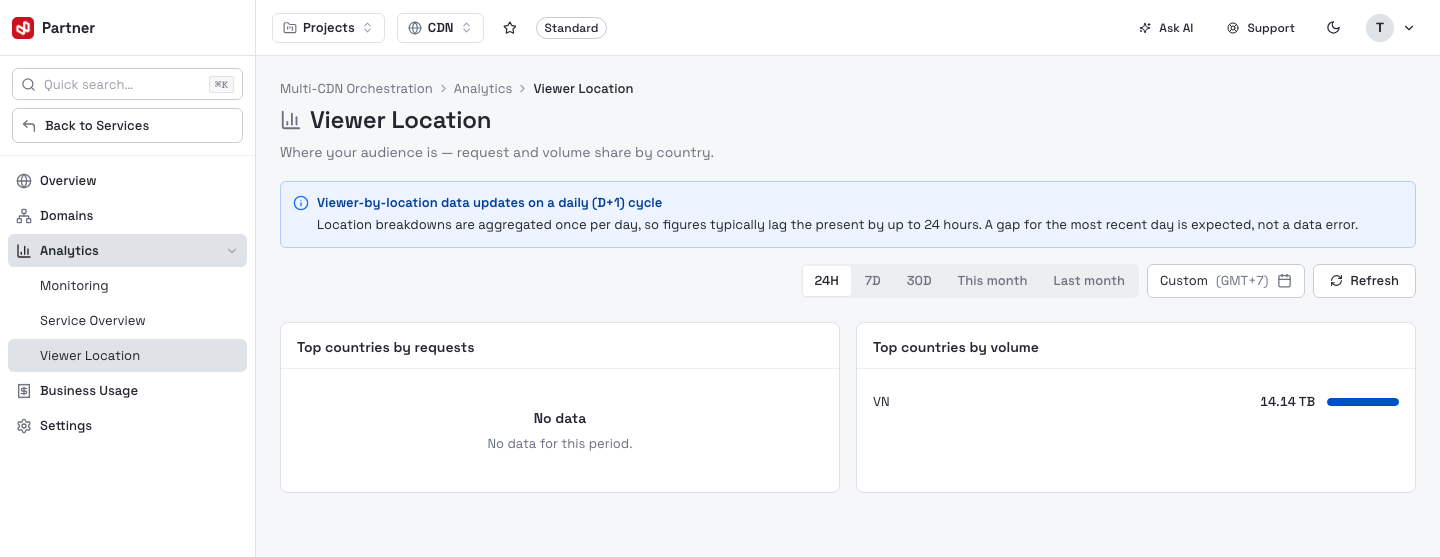
Task: Click the Analytics bar chart icon
Action: [24, 251]
